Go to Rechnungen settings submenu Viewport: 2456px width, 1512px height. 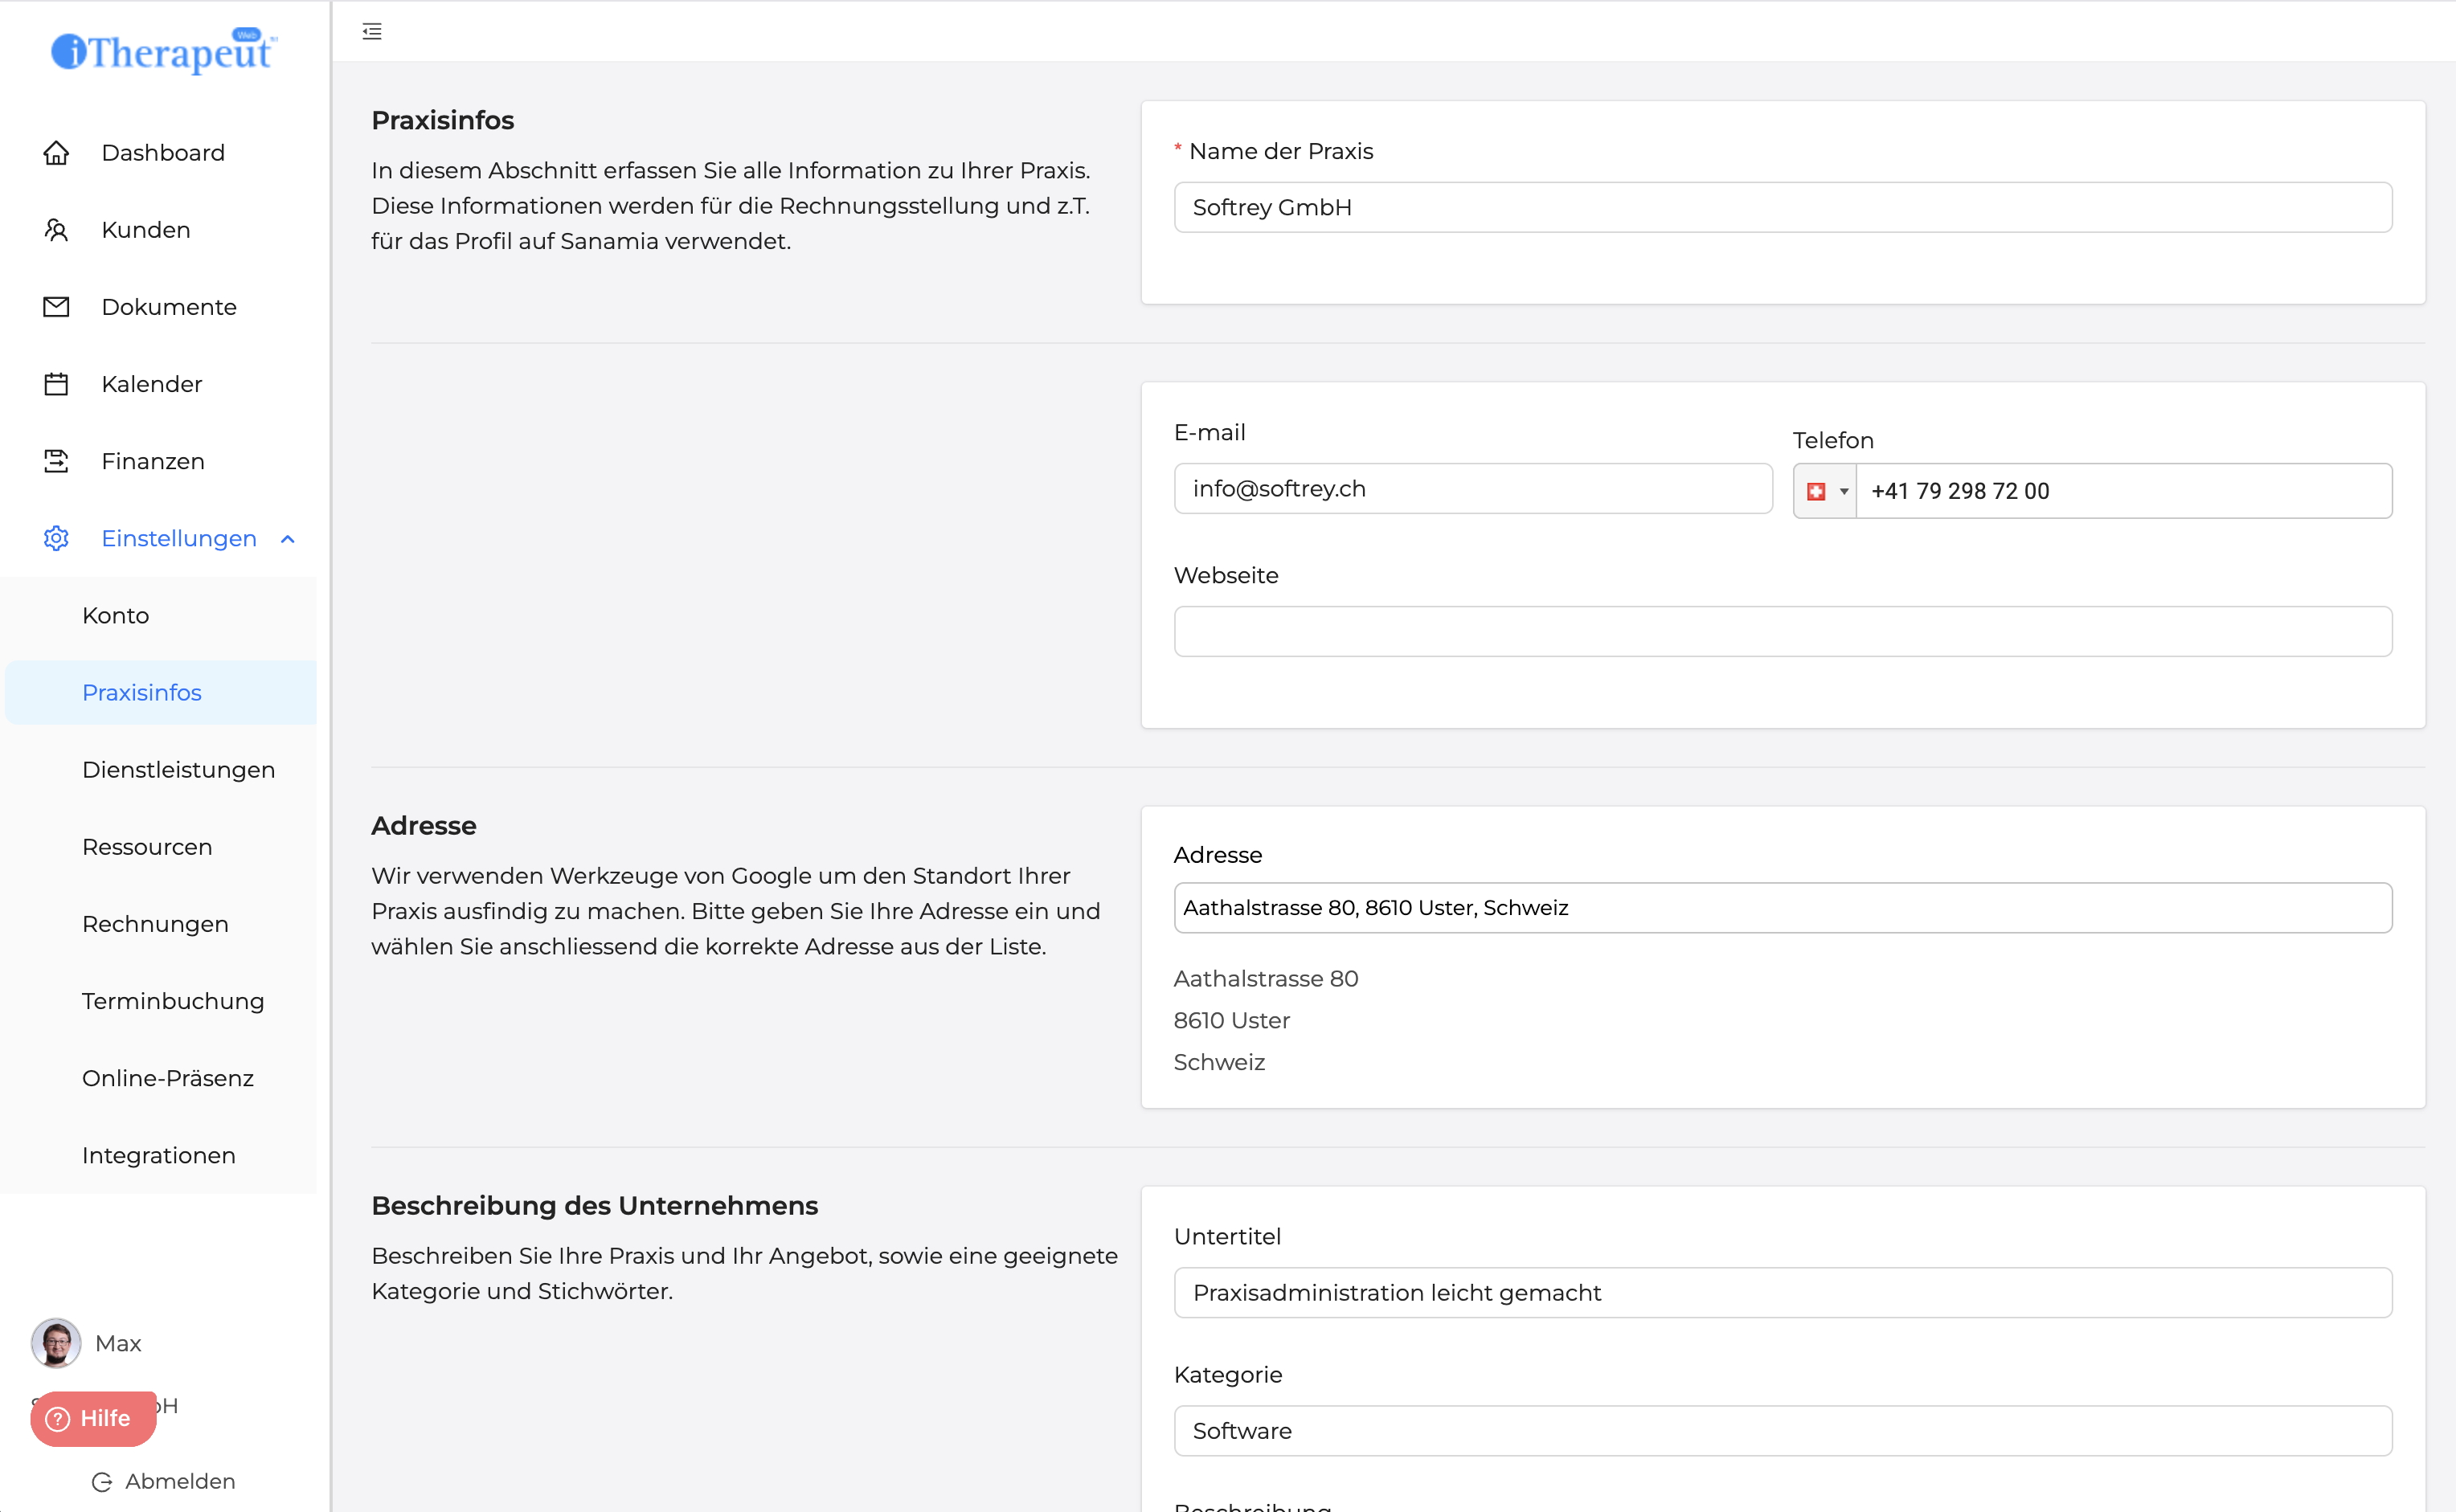coord(155,924)
